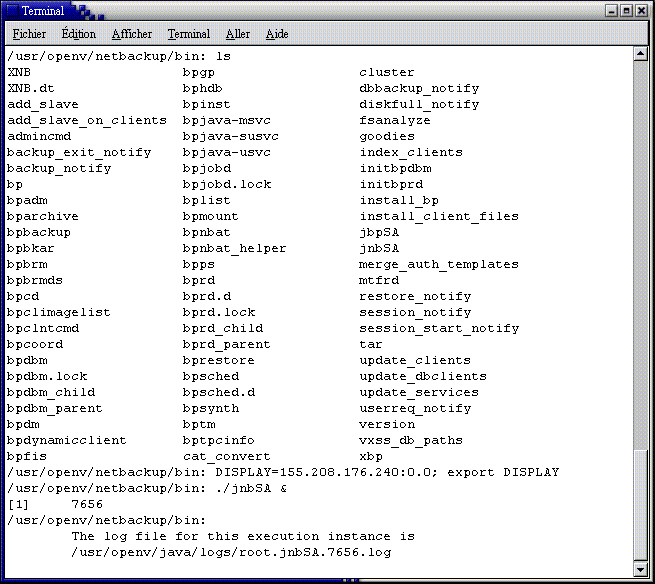Click the entry fsanalyze
This screenshot has width=655, height=584.
pyautogui.click(x=395, y=121)
